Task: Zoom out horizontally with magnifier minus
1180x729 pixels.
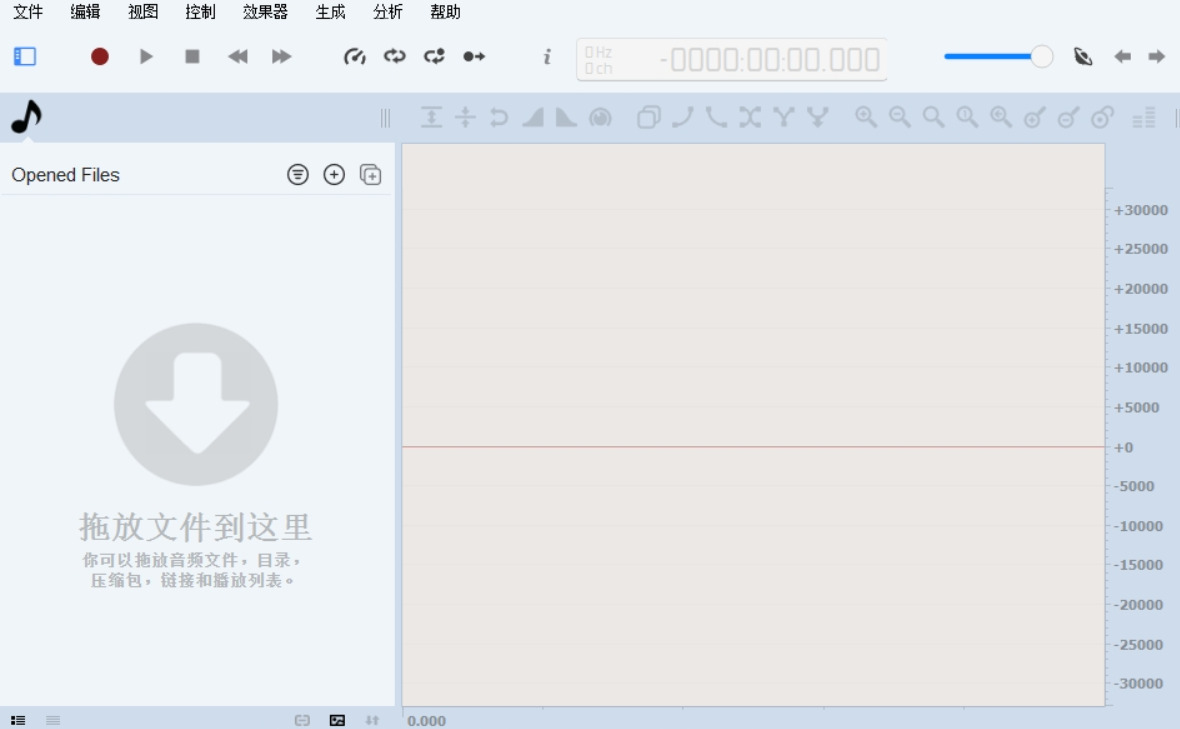Action: (x=900, y=117)
